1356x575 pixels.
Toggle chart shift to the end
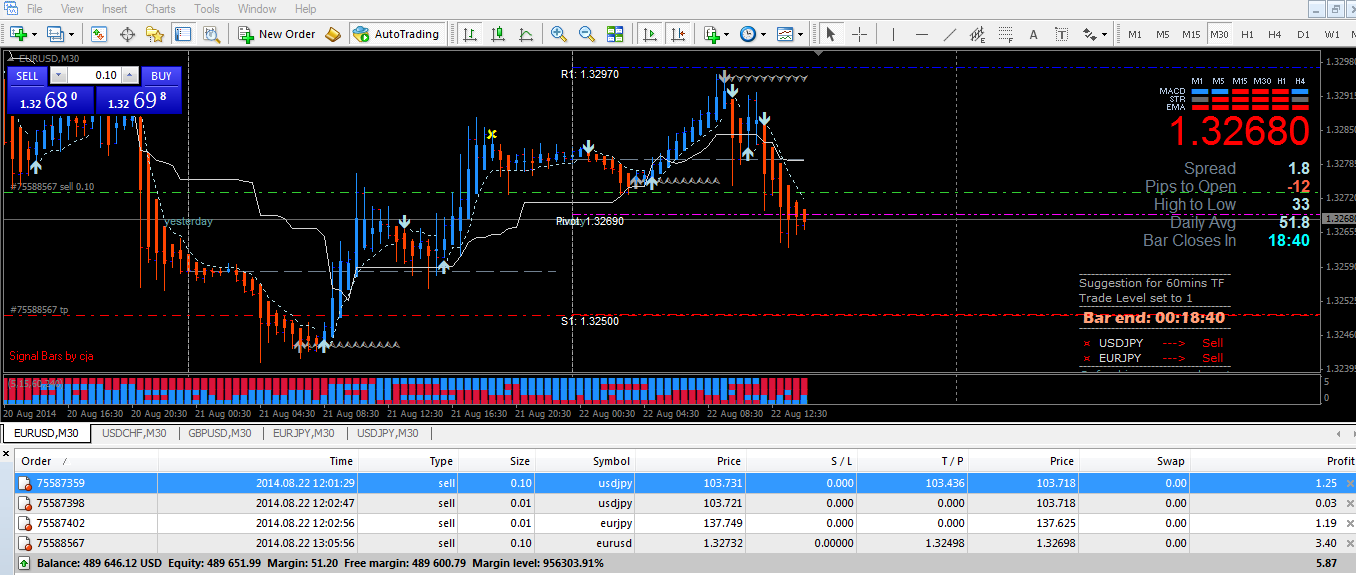[678, 34]
